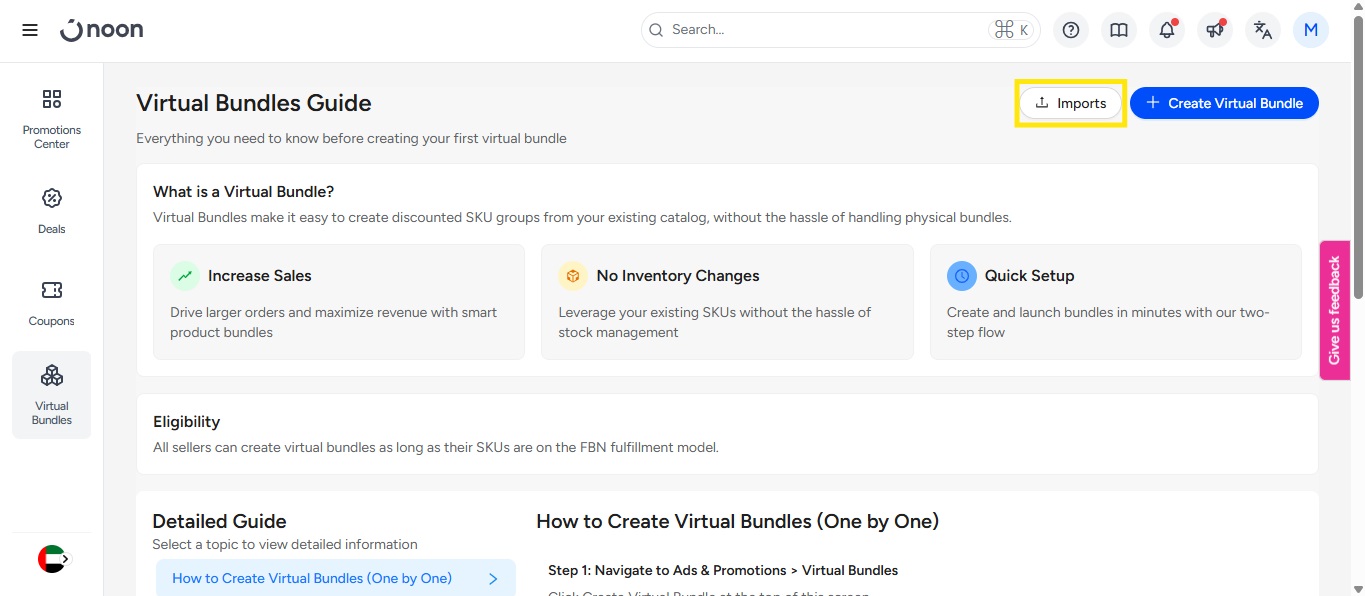Image resolution: width=1365 pixels, height=596 pixels.
Task: Click the page vertical scrollbar
Action: point(1357,160)
